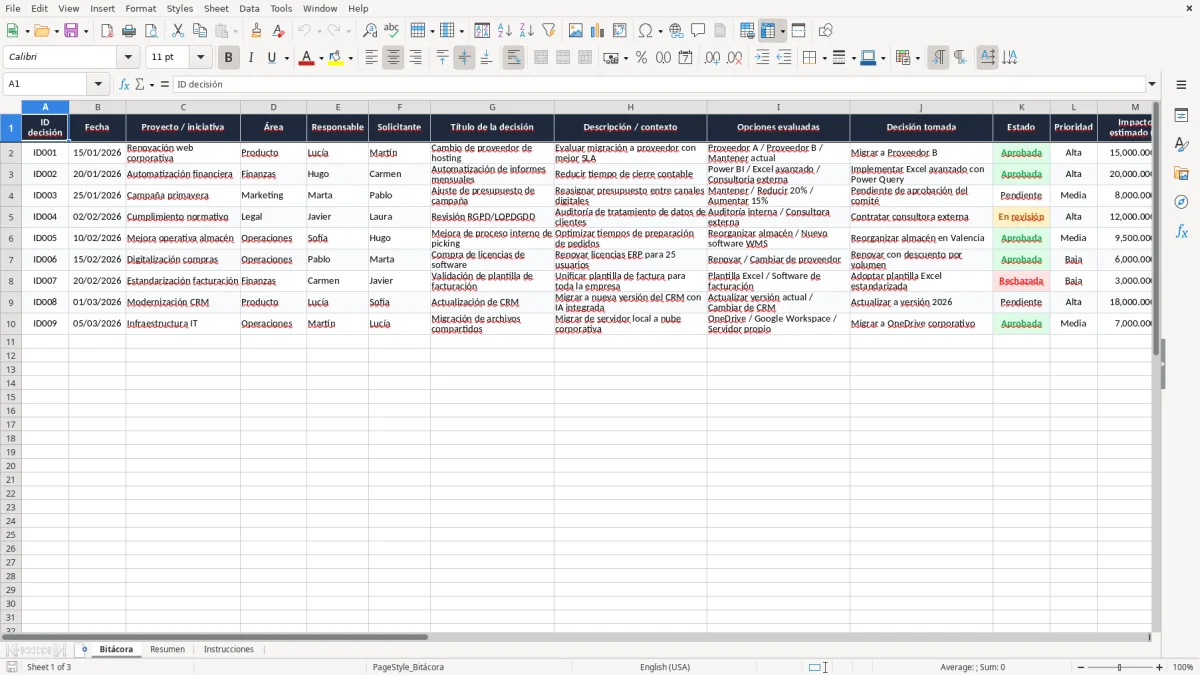Click the zoom in plus button
The width and height of the screenshot is (1200, 675).
click(1160, 667)
